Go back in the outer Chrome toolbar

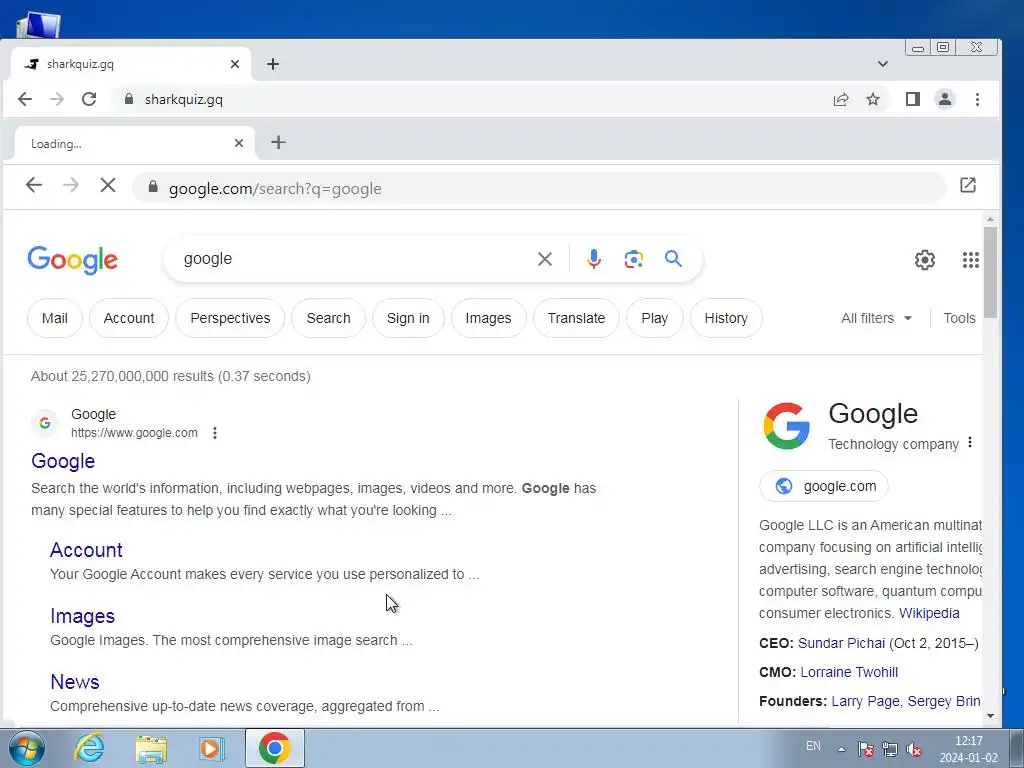tap(25, 99)
